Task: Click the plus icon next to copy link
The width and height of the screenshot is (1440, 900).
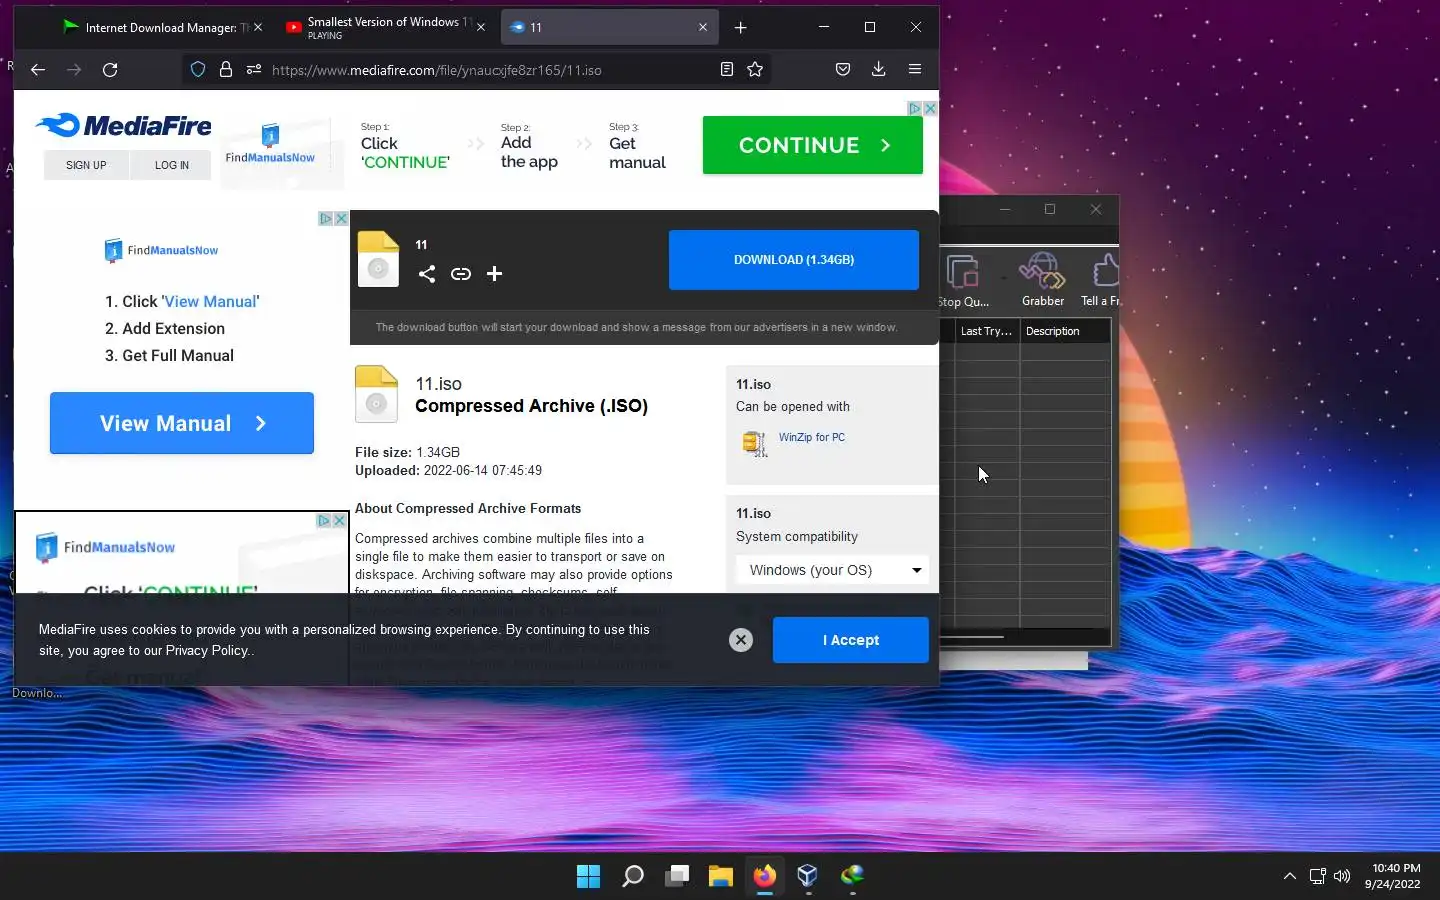Action: pos(494,274)
